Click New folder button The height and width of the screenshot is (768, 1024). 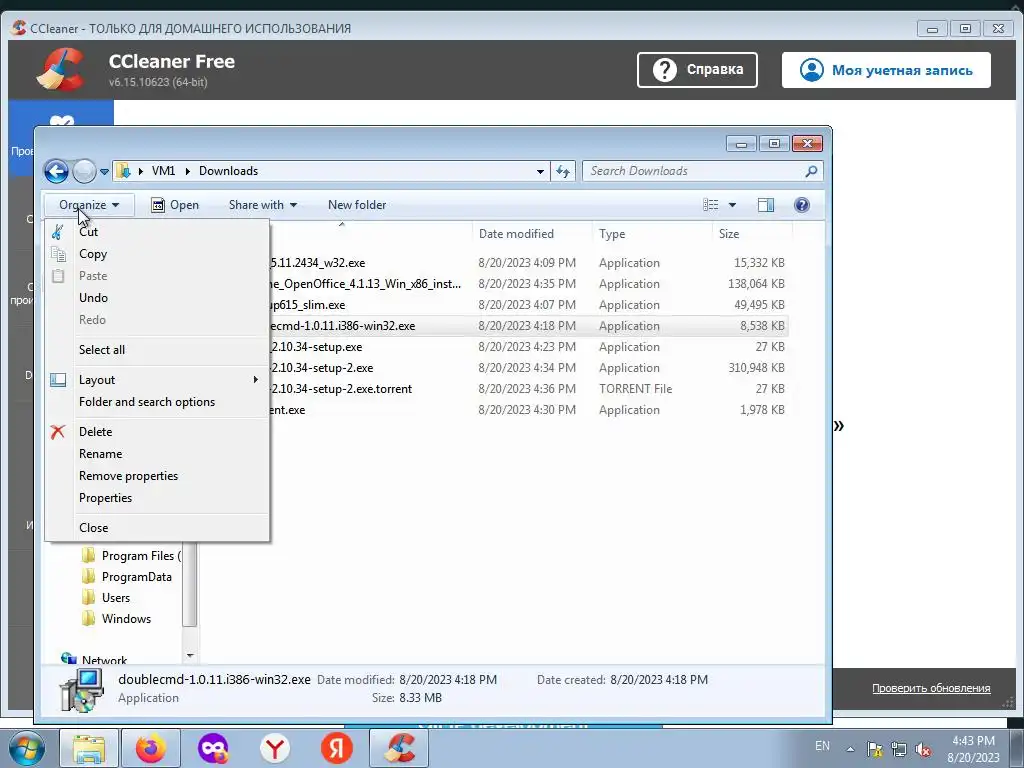[x=357, y=205]
